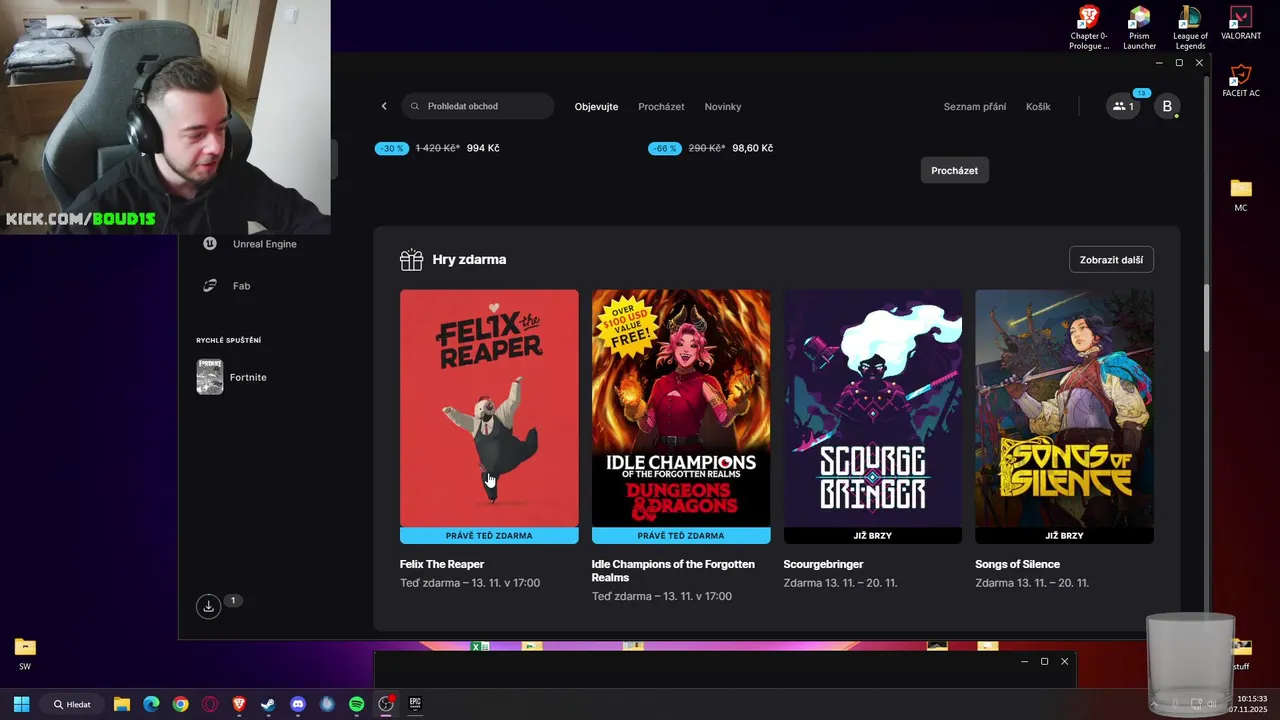Click the Unreal Engine sidebar label

(x=265, y=243)
